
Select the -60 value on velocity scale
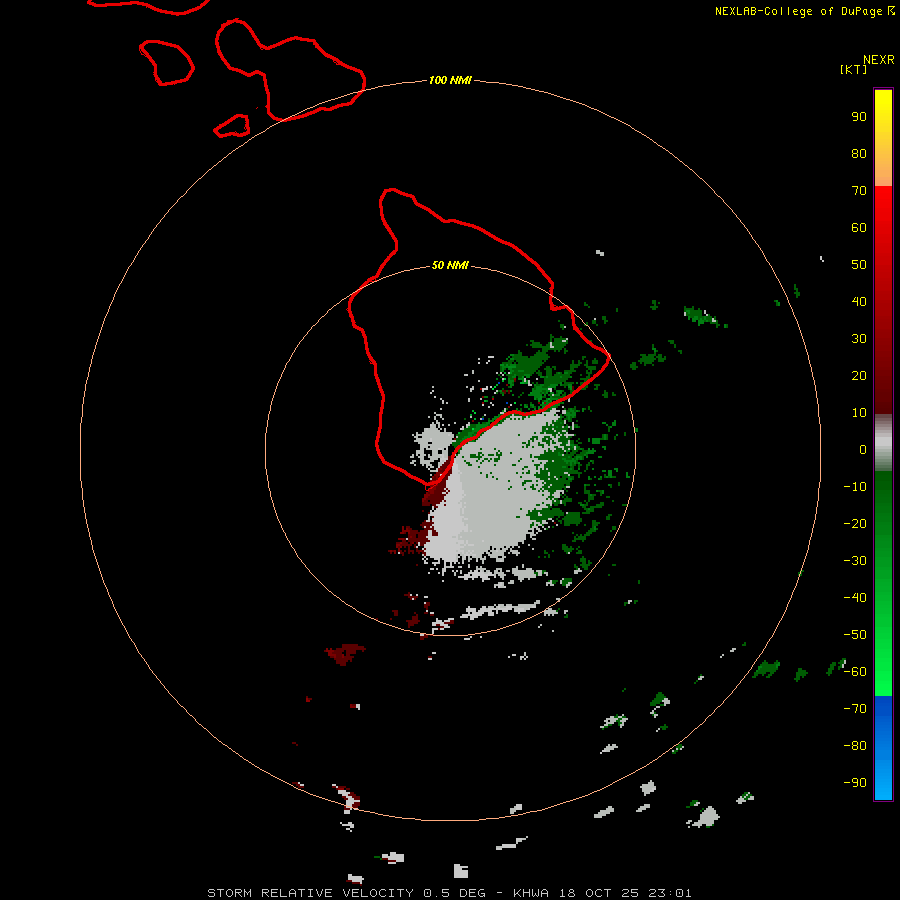(x=855, y=672)
